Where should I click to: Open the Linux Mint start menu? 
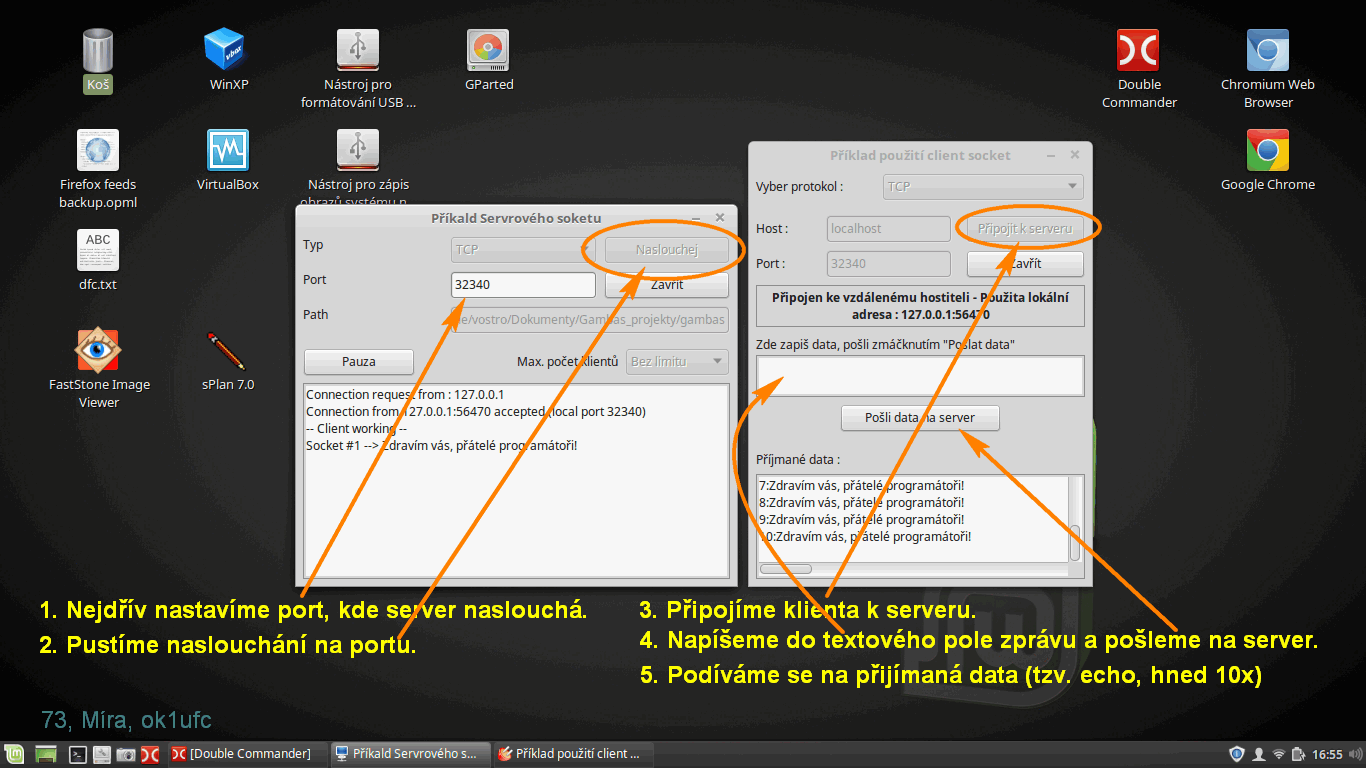click(x=14, y=754)
